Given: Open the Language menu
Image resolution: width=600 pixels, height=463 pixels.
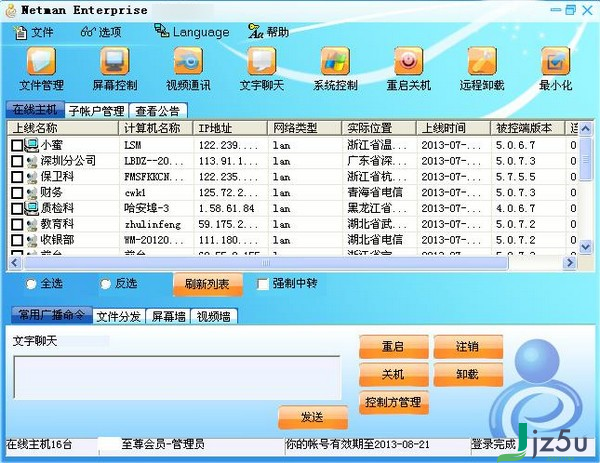Looking at the screenshot, I should coord(192,31).
